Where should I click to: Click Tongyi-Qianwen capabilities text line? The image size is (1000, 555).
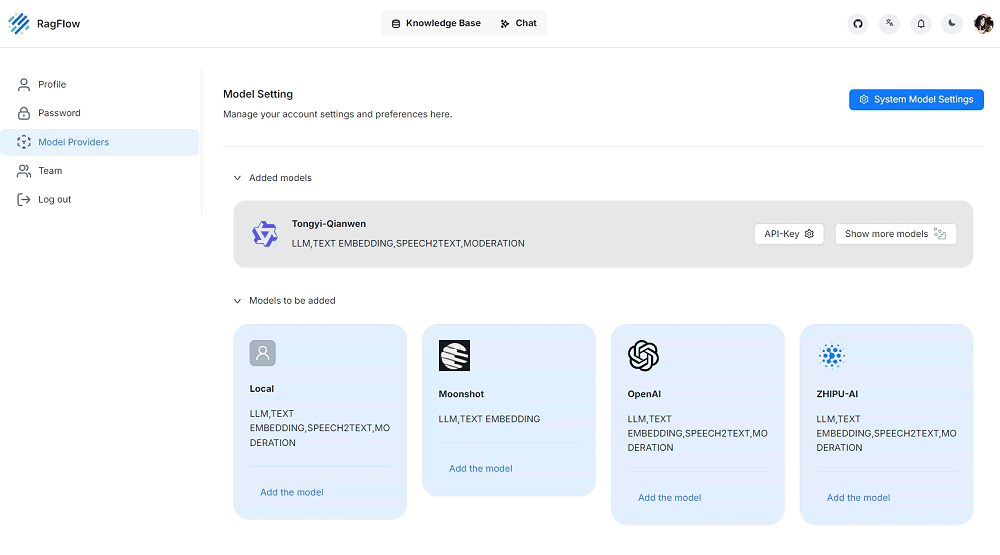coord(408,244)
